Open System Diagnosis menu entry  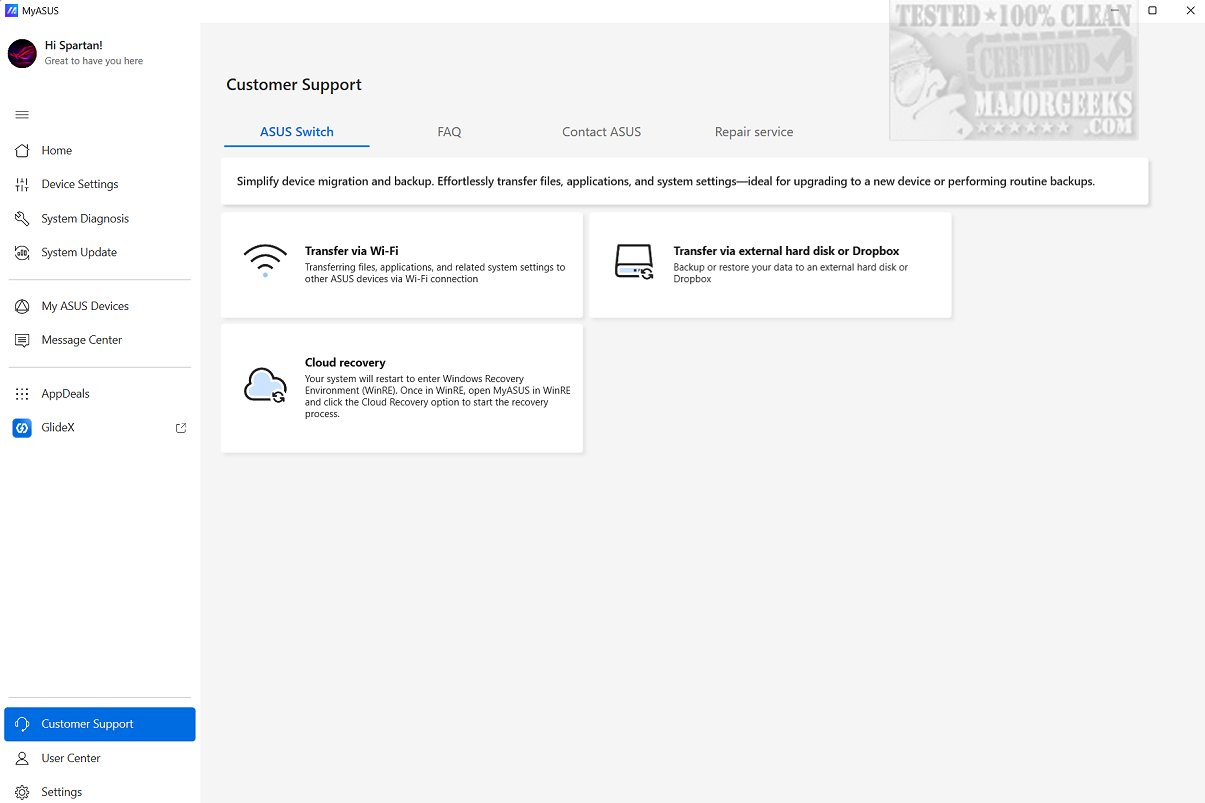(85, 218)
